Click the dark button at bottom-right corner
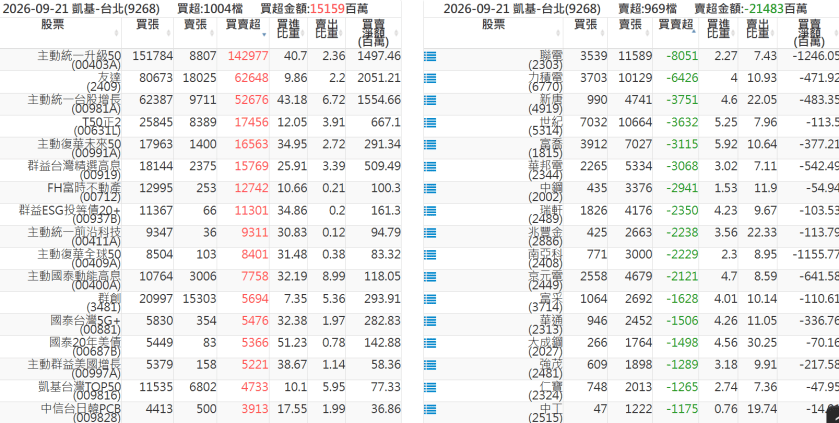Image resolution: width=839 pixels, height=423 pixels. tap(833, 414)
